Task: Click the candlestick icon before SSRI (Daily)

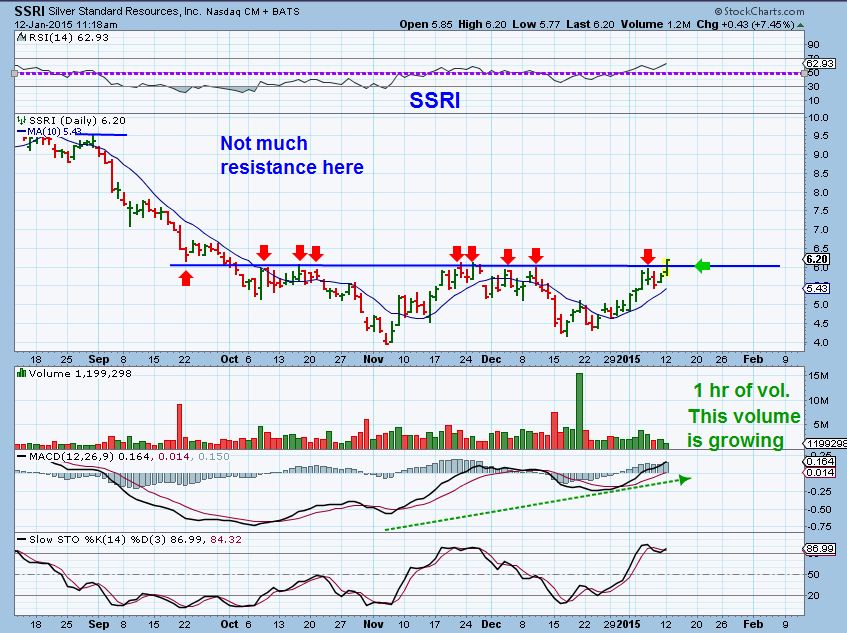Action: (22, 120)
